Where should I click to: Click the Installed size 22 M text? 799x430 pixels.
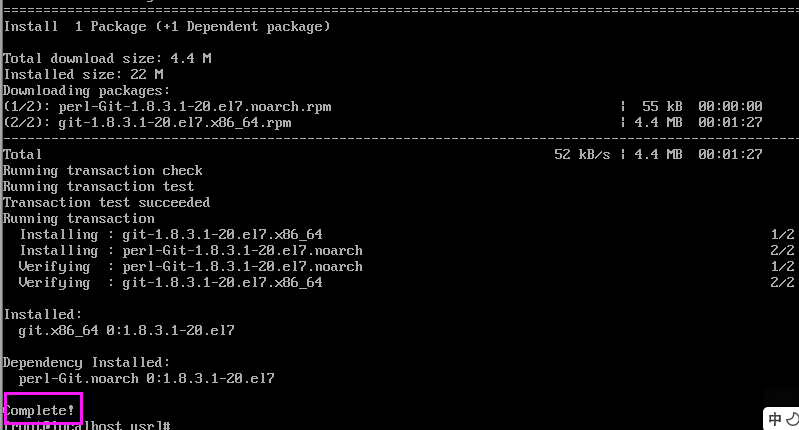click(83, 74)
